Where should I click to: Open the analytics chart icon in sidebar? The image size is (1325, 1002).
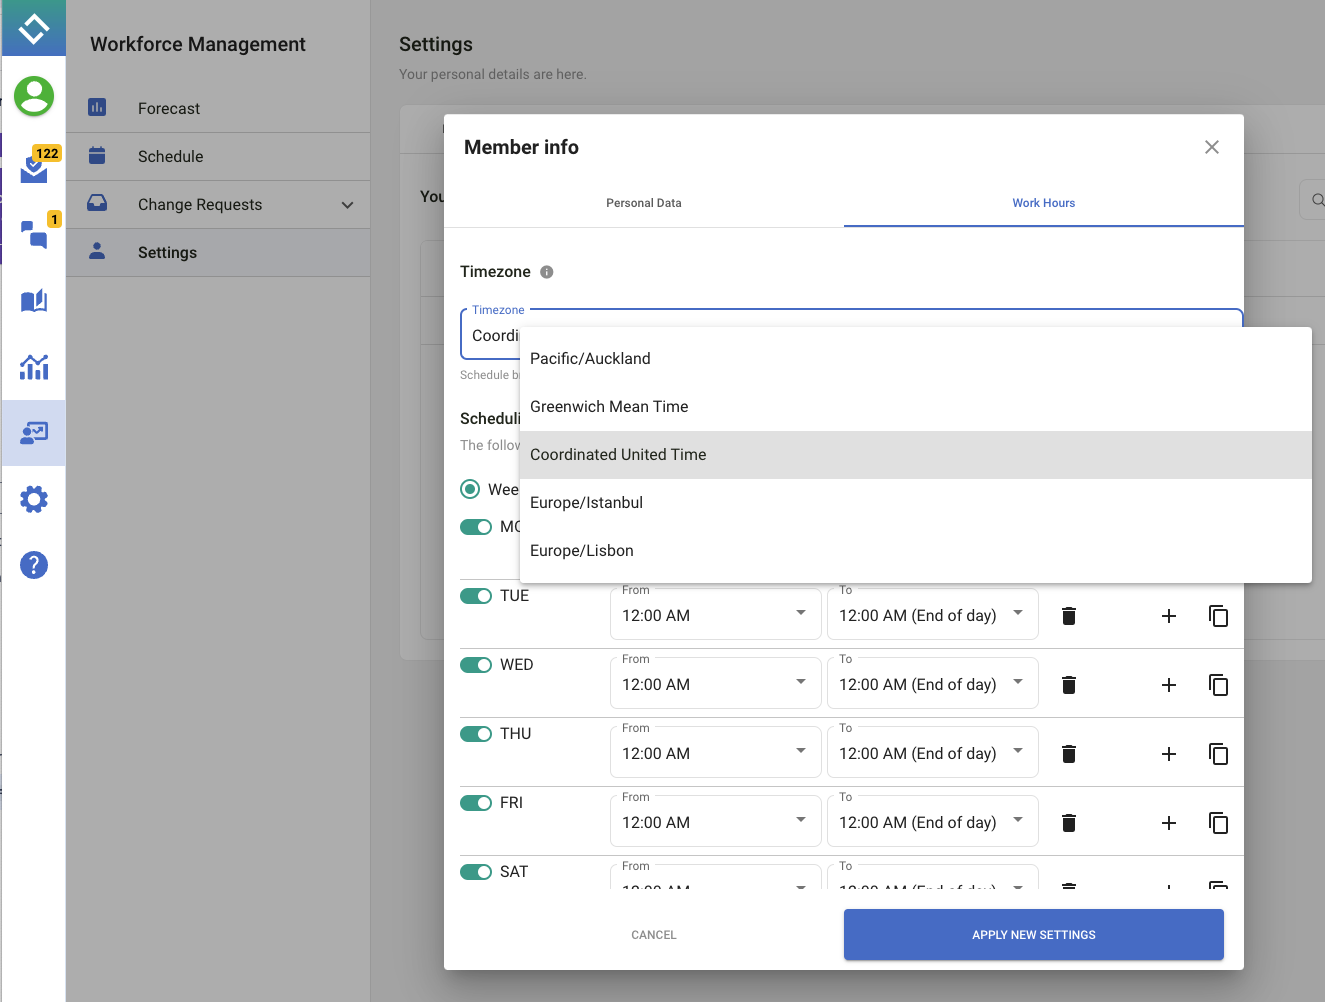pyautogui.click(x=34, y=367)
